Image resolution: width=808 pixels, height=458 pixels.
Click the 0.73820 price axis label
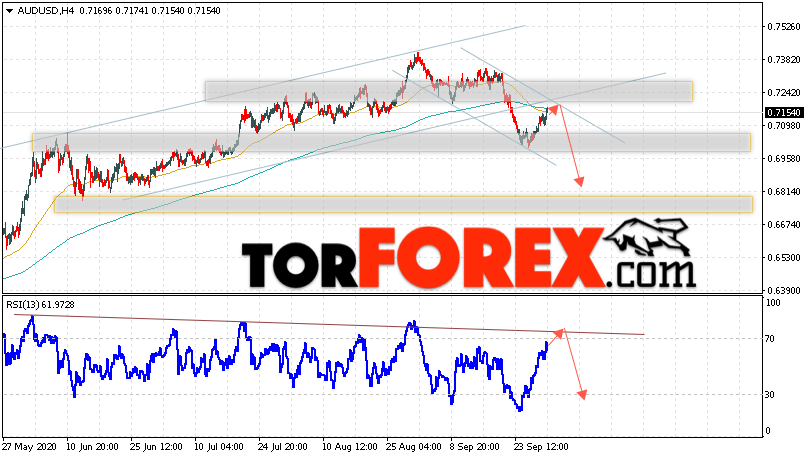(x=784, y=60)
